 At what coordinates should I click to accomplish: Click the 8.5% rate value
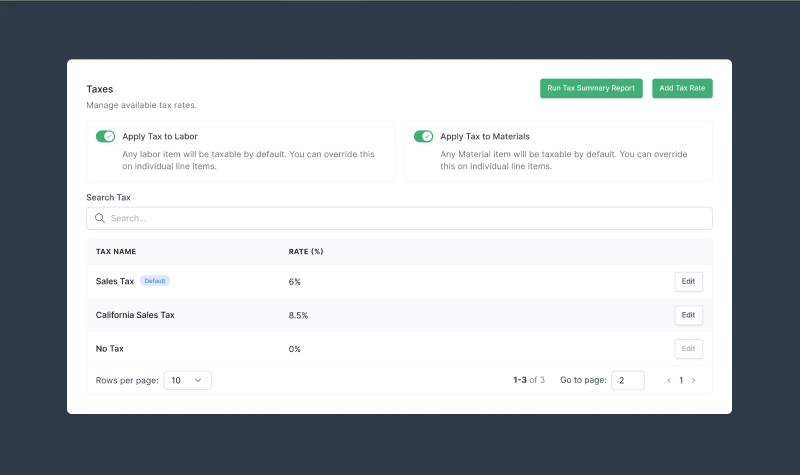point(298,315)
